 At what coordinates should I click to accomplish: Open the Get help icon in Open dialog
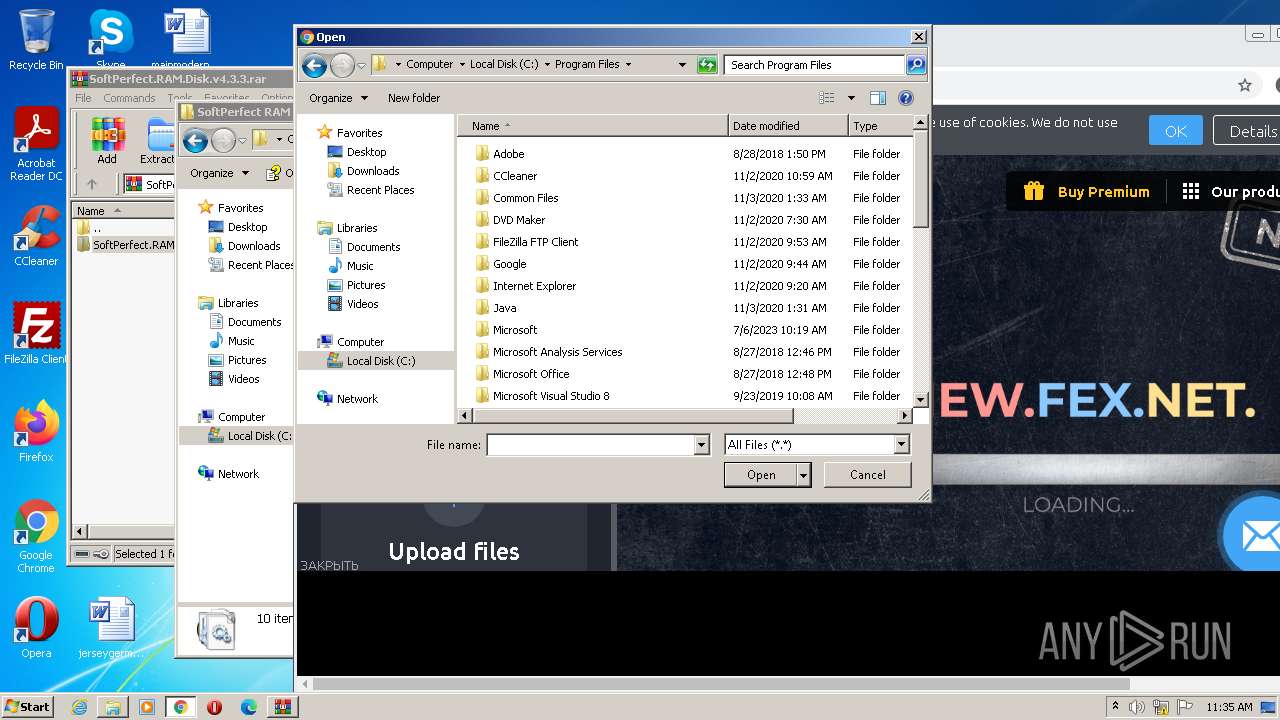906,98
